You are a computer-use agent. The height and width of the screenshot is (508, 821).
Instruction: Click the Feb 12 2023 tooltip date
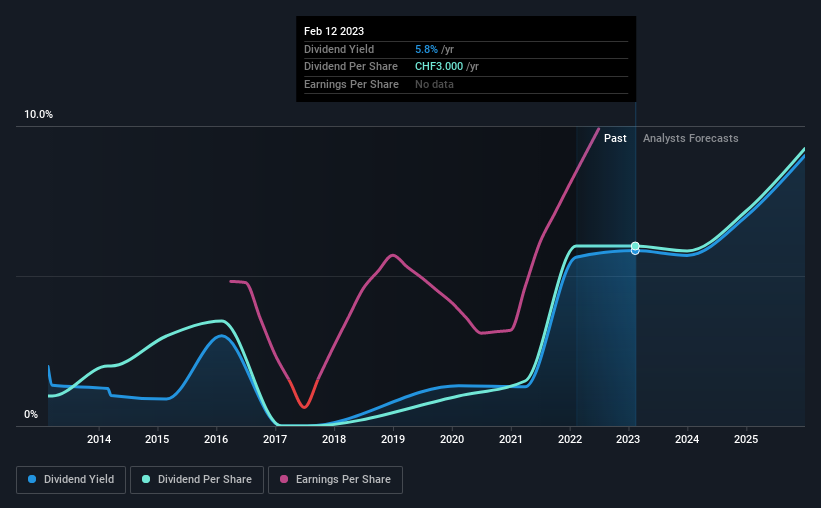334,31
